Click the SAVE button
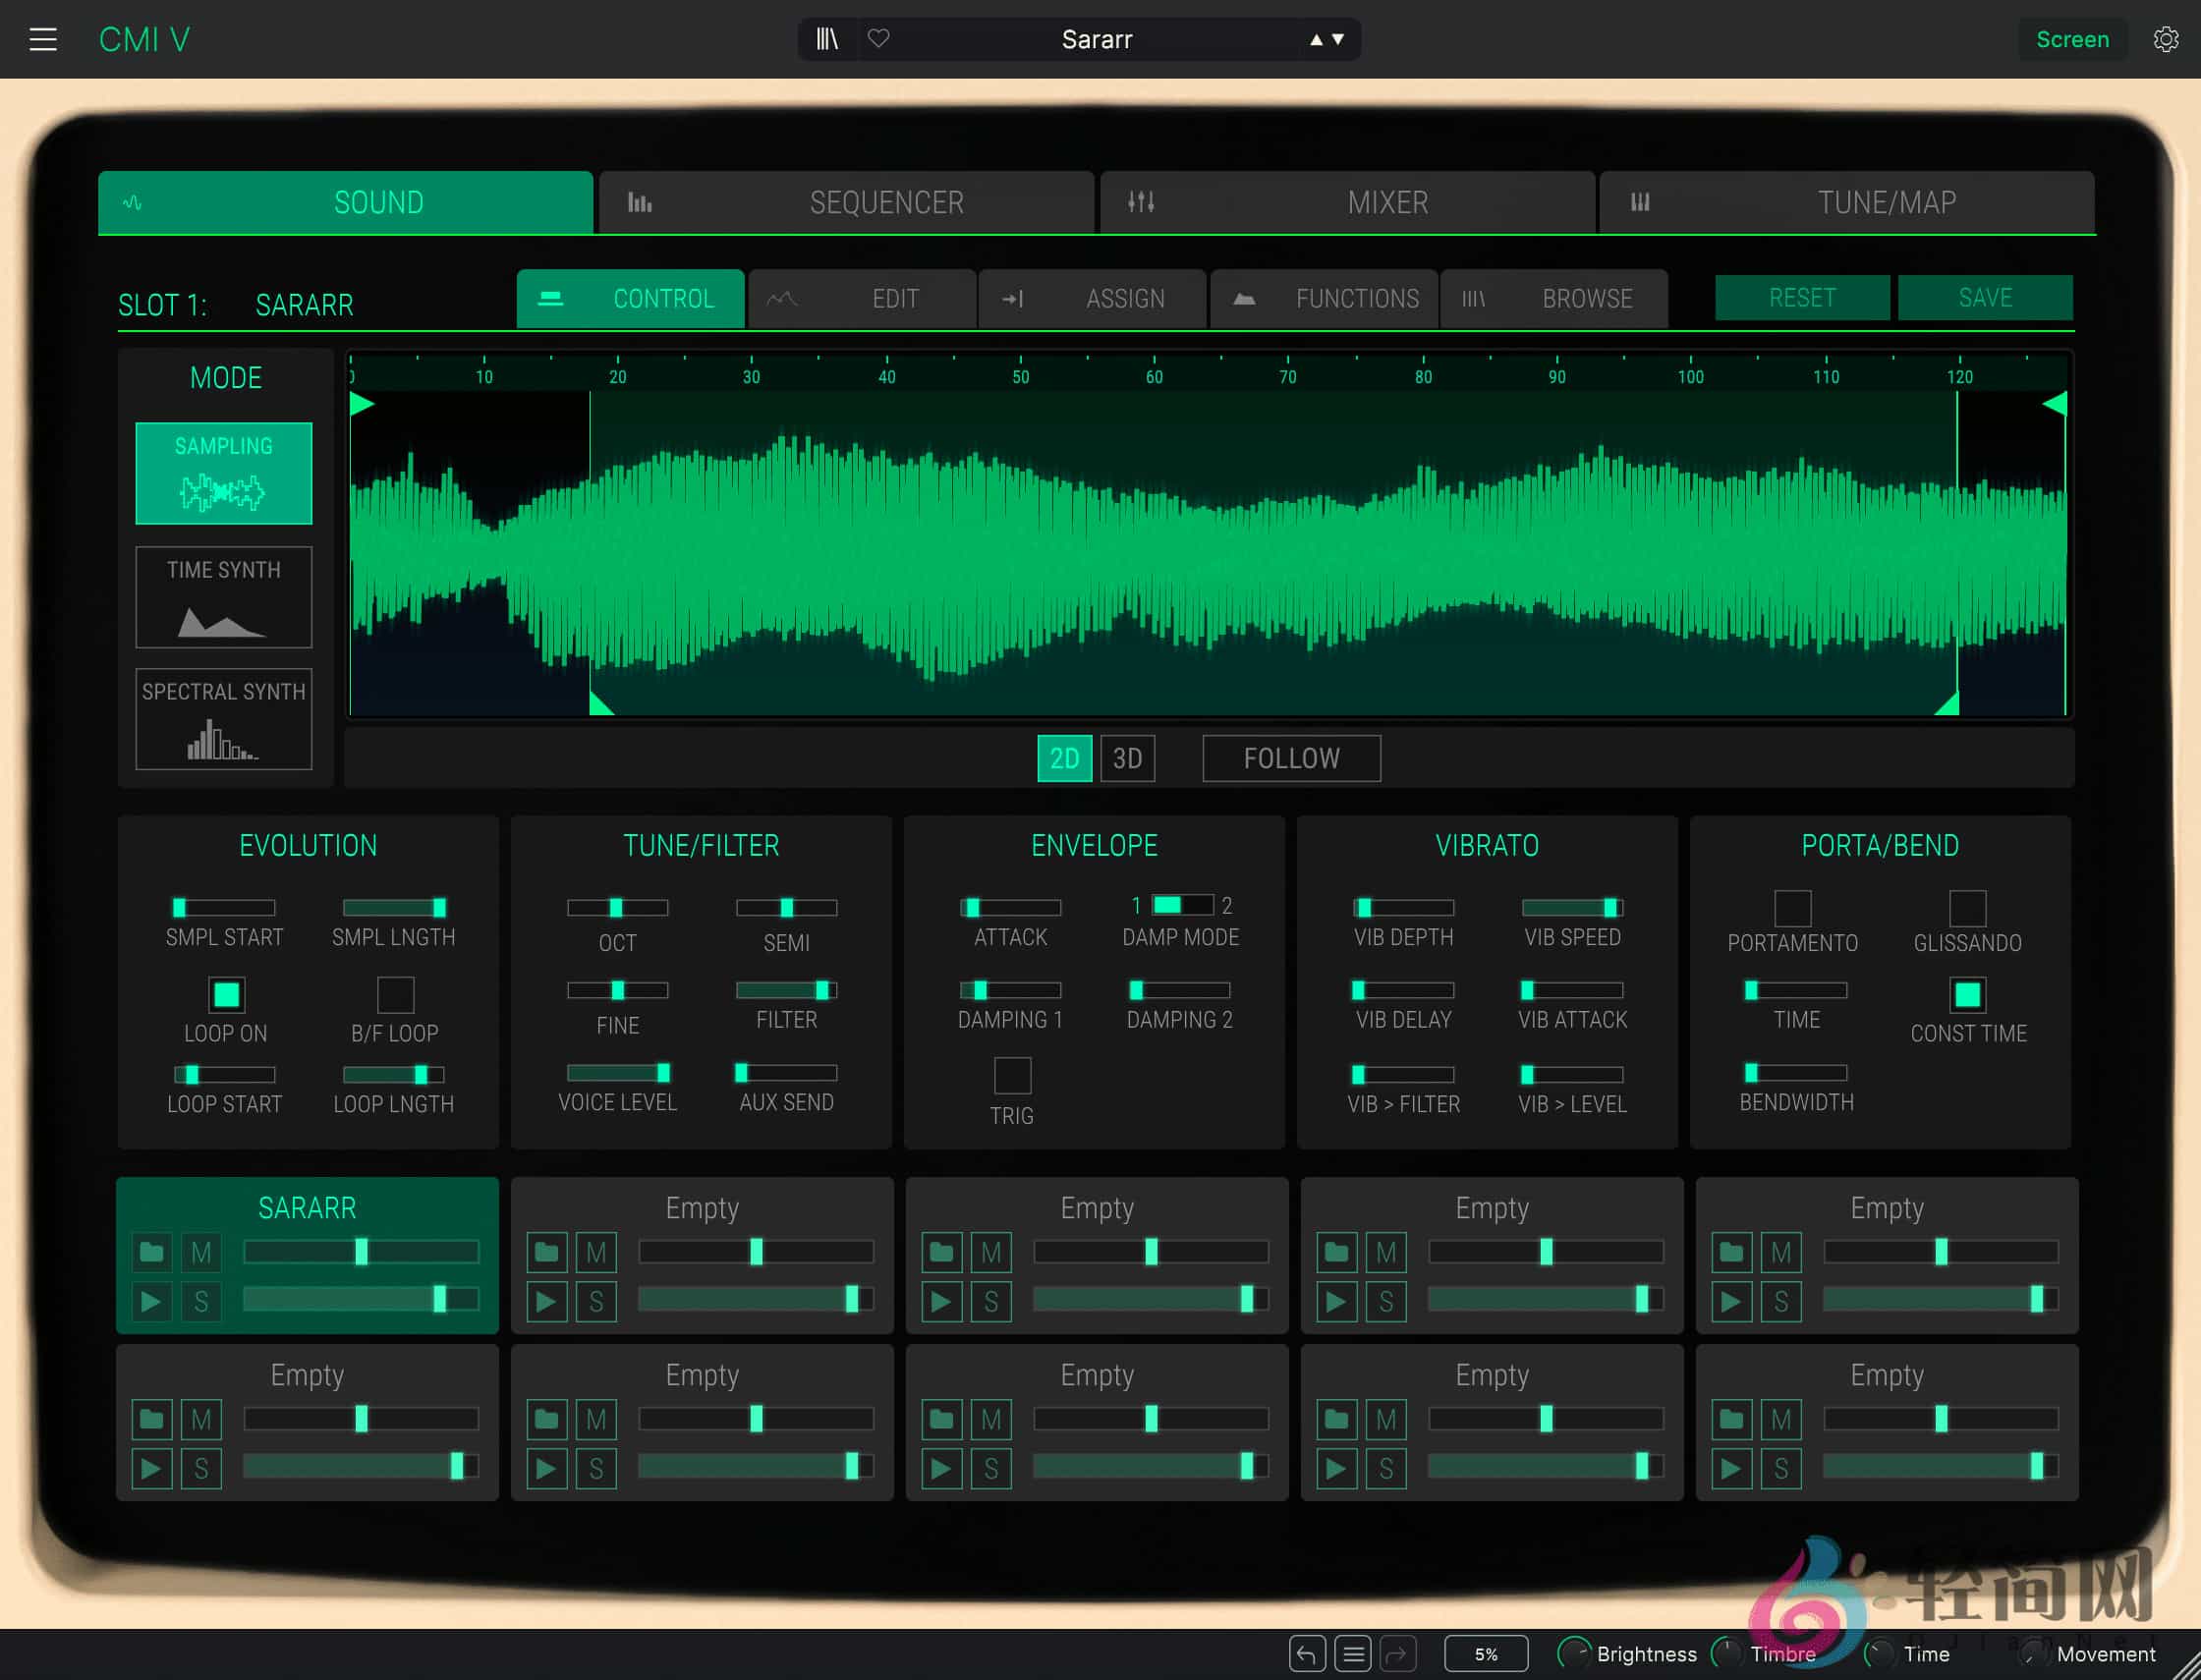This screenshot has width=2201, height=1680. coord(1986,297)
